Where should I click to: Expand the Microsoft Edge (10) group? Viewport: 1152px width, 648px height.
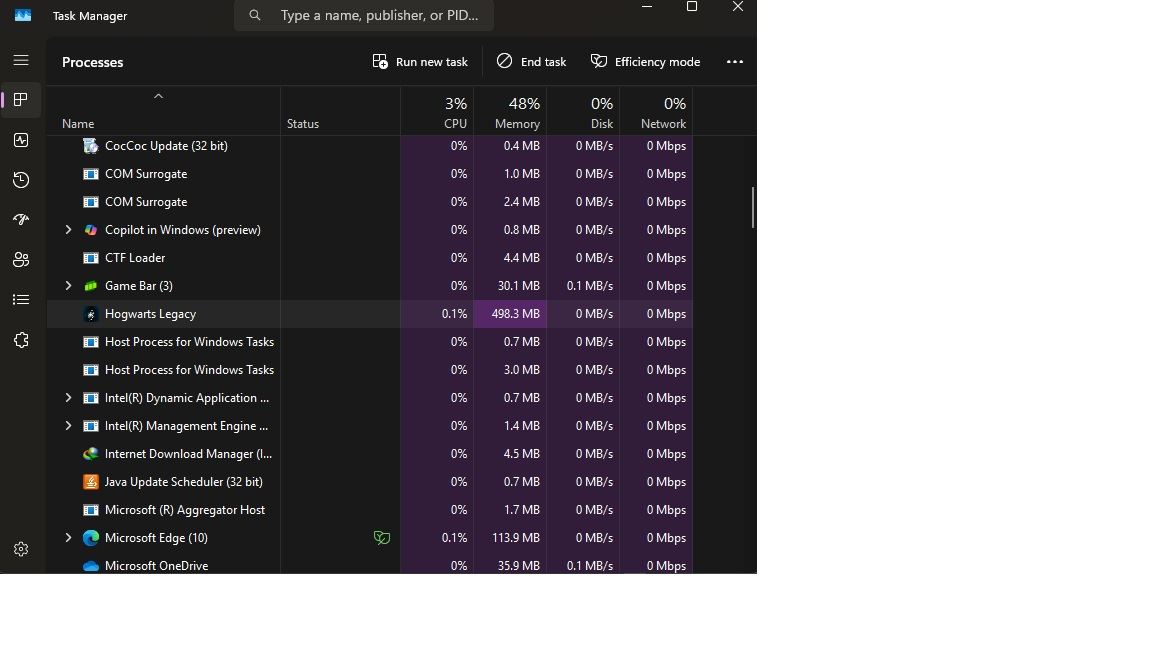[68, 538]
